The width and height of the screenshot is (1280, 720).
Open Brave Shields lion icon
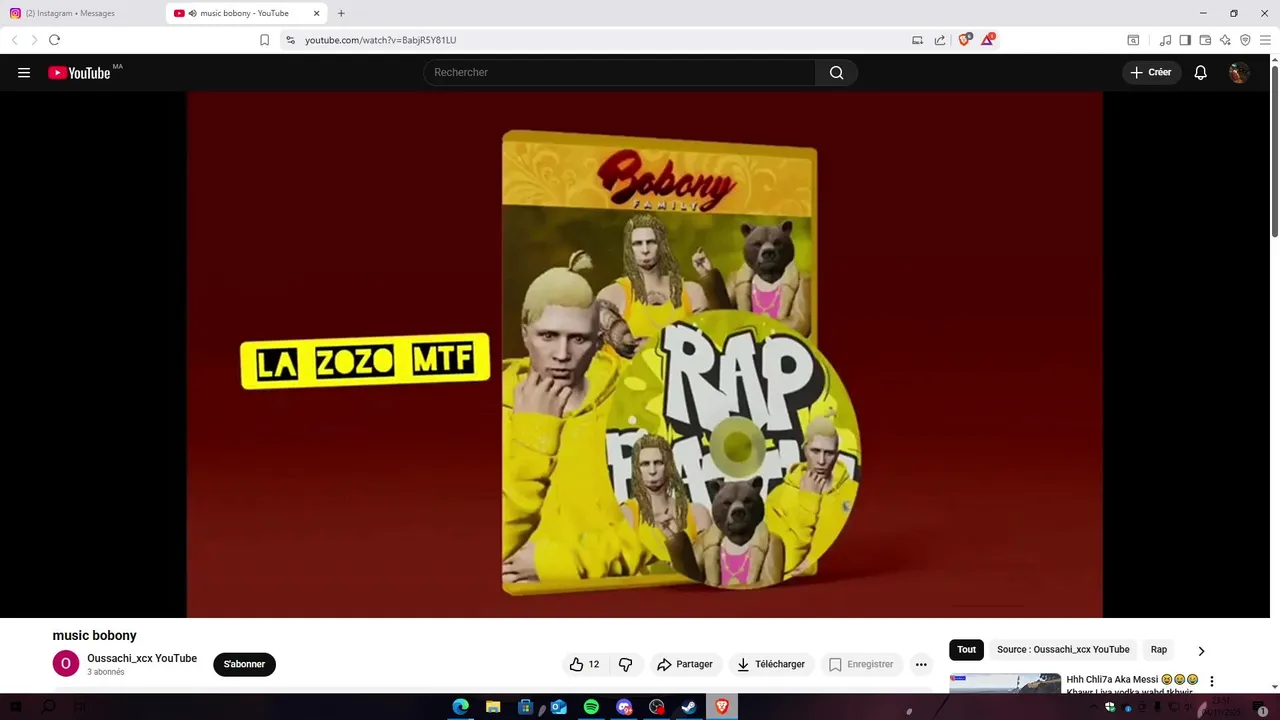coord(965,40)
